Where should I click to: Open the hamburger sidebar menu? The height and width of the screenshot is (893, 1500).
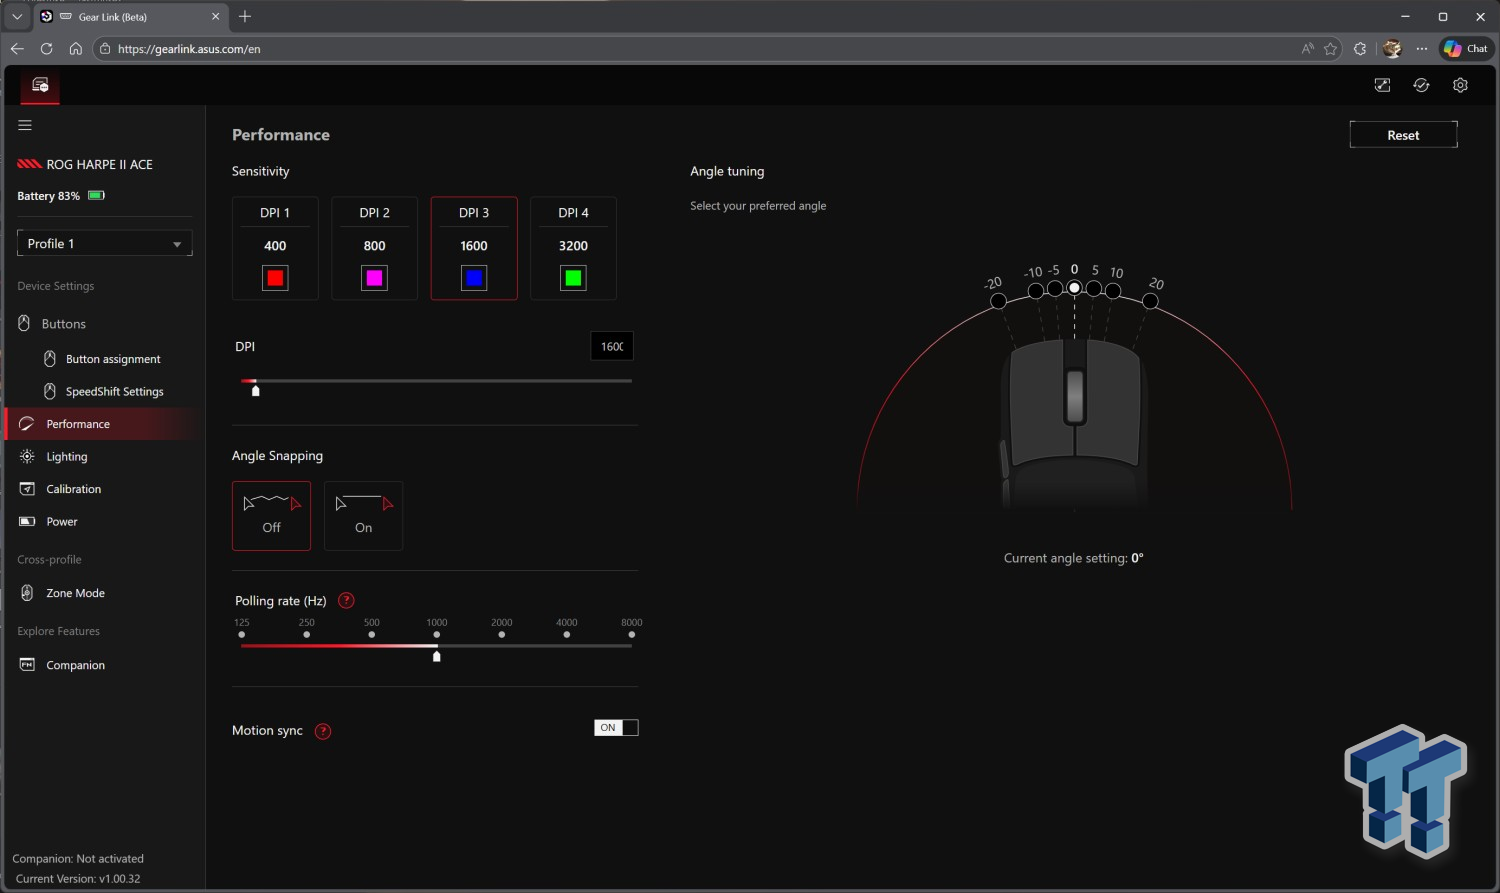coord(25,125)
